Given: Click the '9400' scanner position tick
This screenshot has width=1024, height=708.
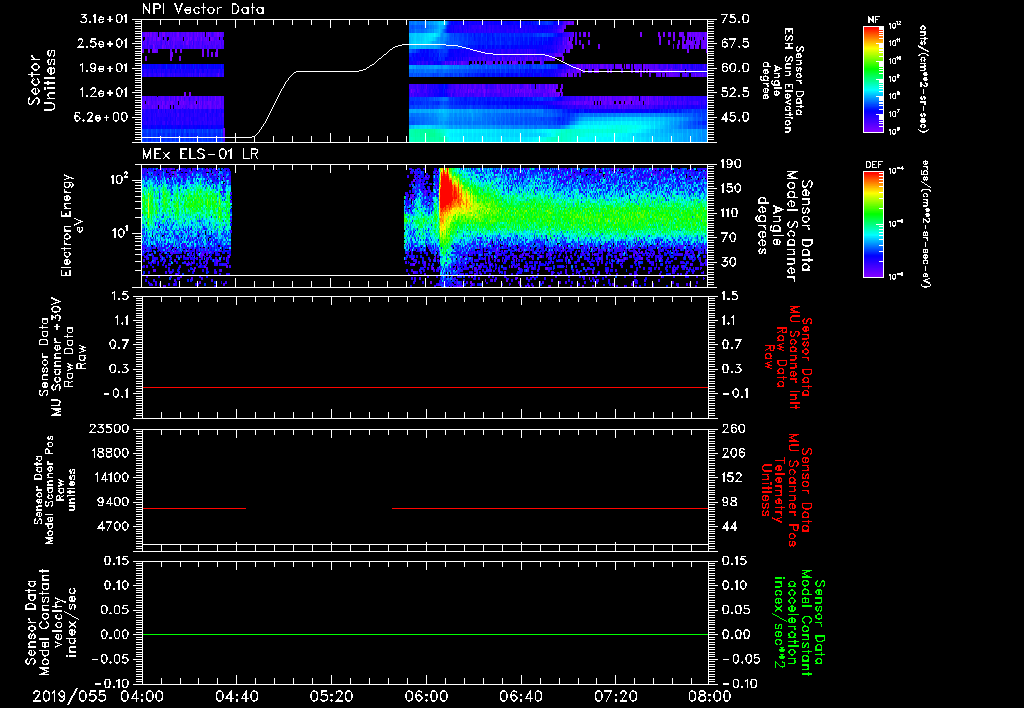Looking at the screenshot, I should coord(116,502).
